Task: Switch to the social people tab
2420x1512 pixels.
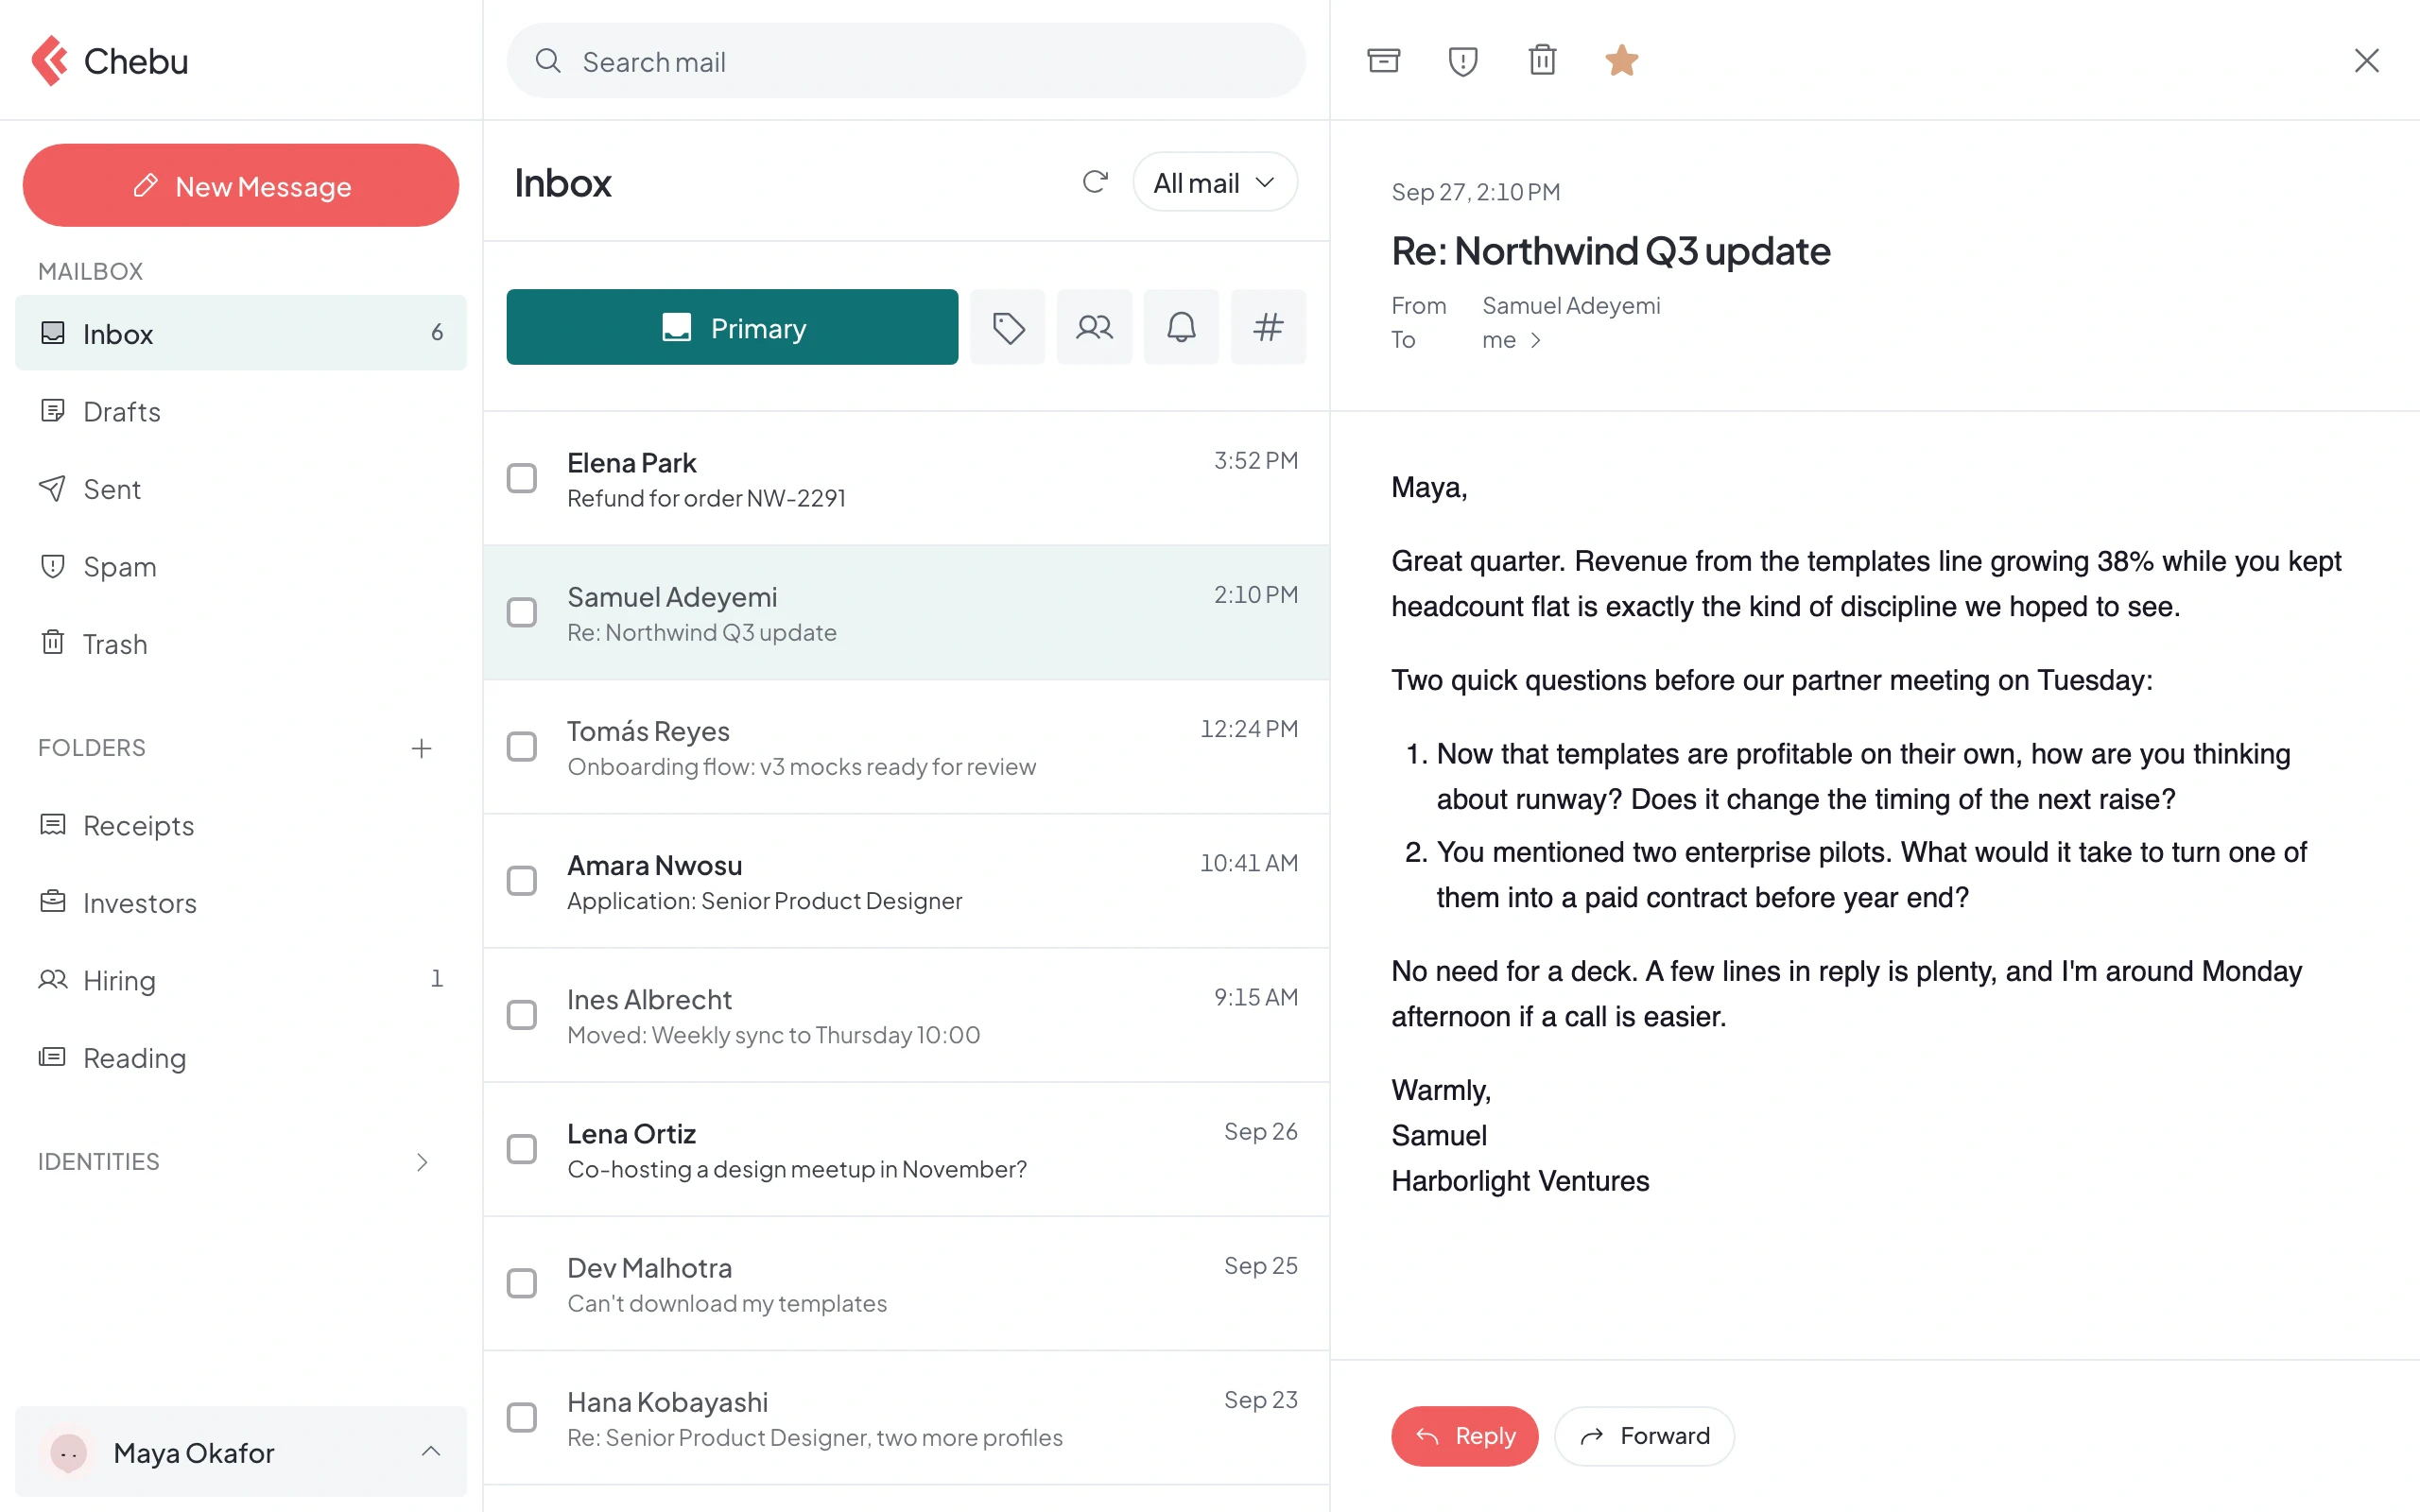Action: click(1094, 327)
